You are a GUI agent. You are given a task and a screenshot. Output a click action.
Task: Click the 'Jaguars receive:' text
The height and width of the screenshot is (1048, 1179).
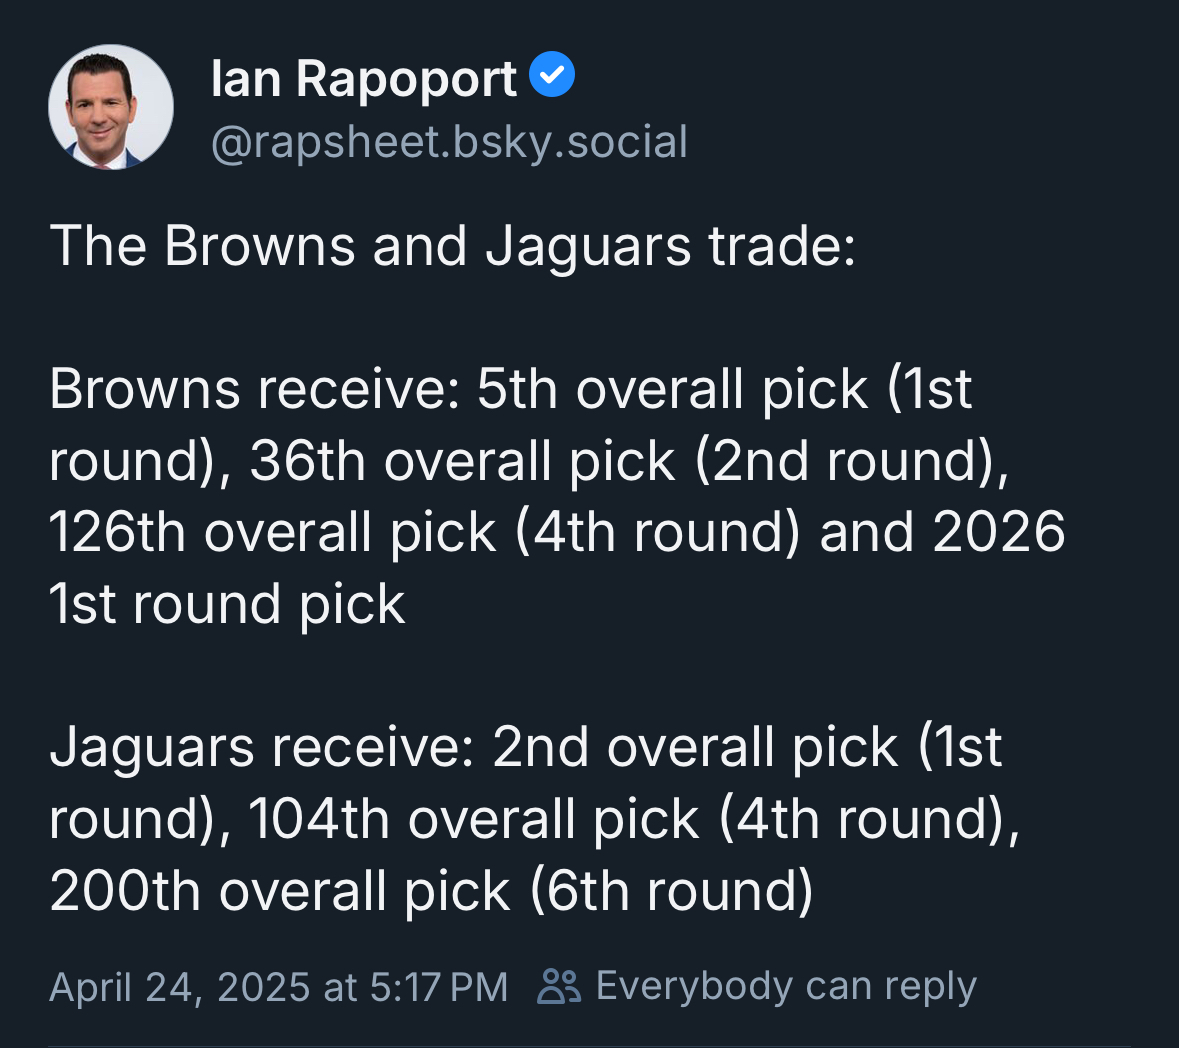point(262,747)
